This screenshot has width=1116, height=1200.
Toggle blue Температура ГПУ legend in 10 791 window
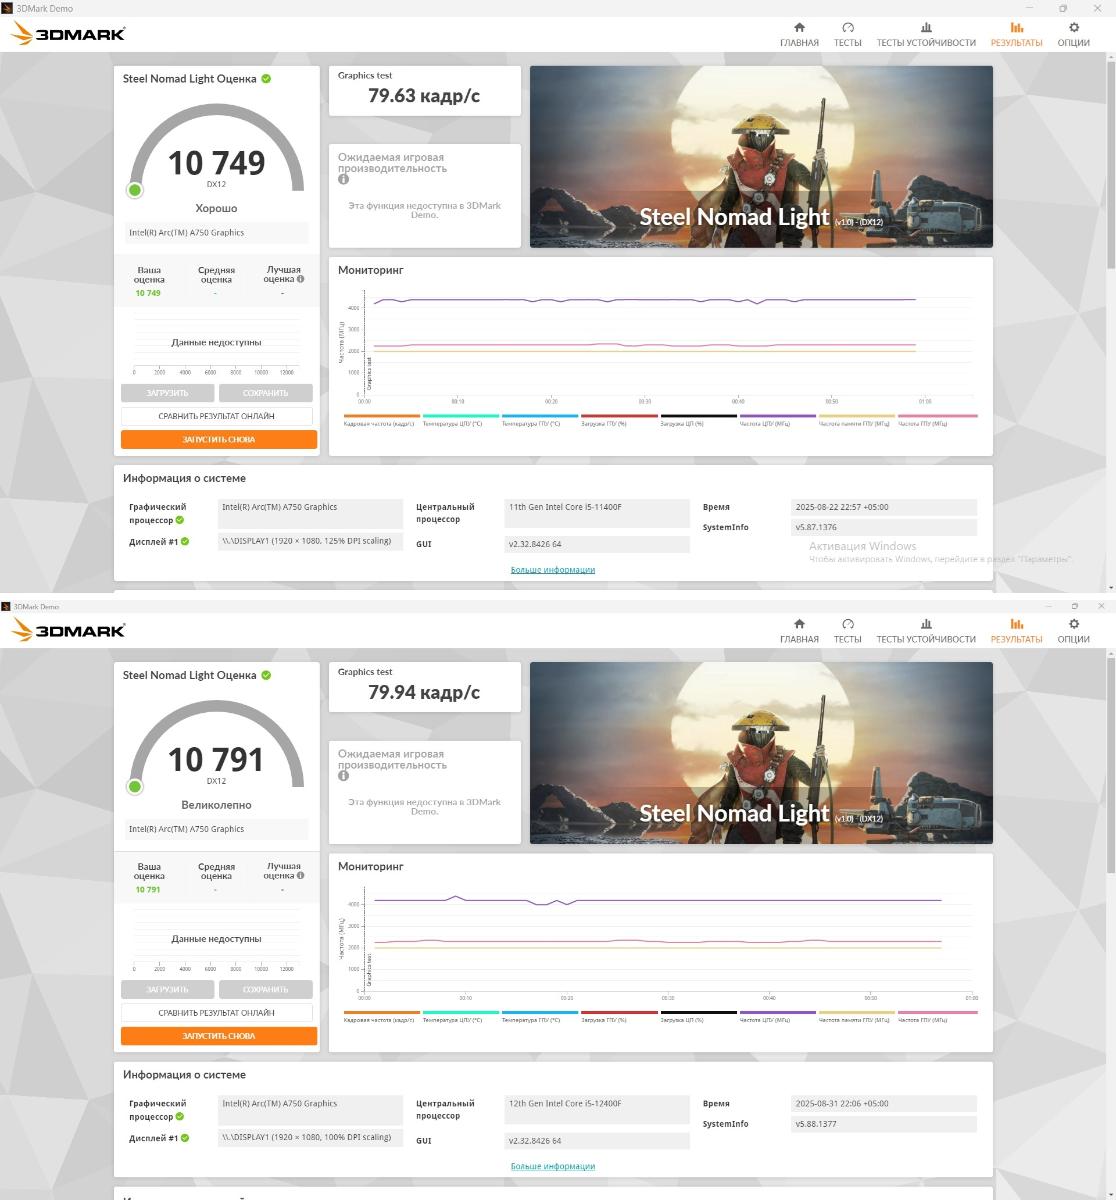pyautogui.click(x=540, y=1016)
